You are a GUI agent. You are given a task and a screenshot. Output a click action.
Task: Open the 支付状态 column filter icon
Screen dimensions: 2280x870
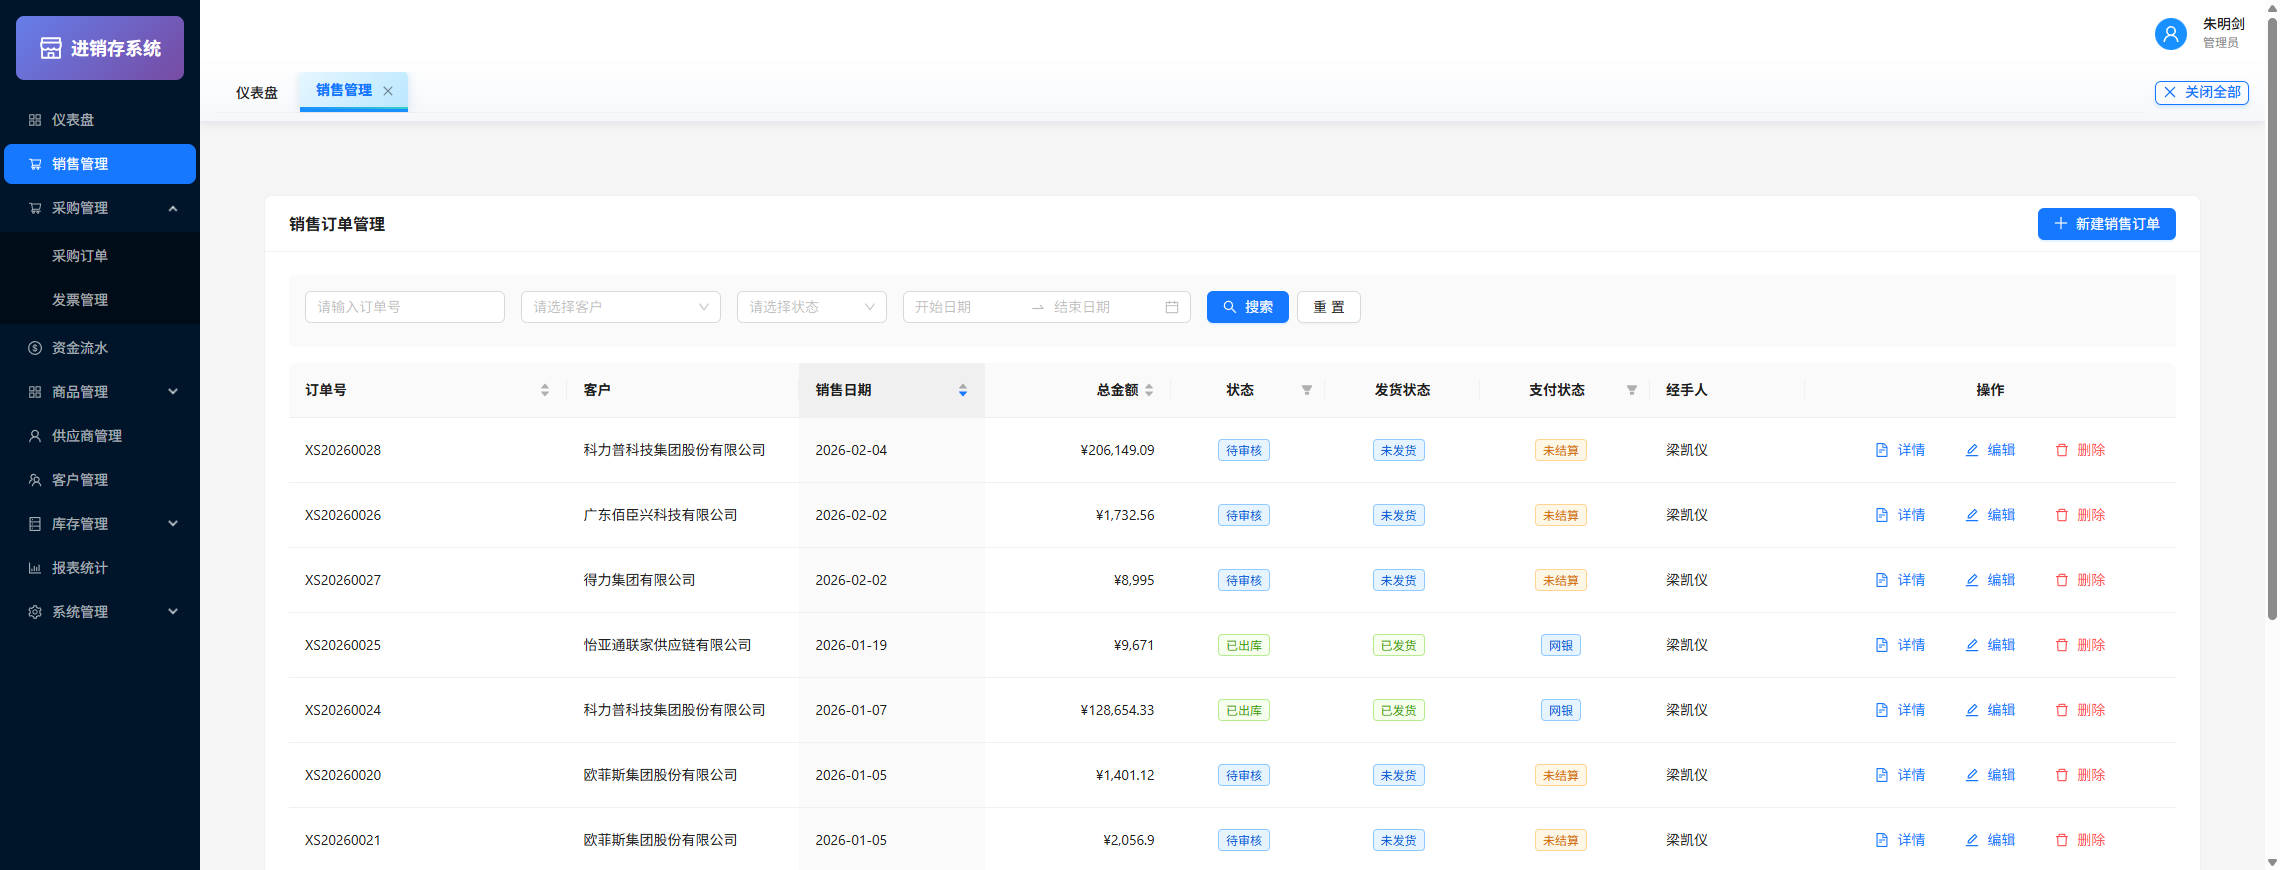(1632, 390)
